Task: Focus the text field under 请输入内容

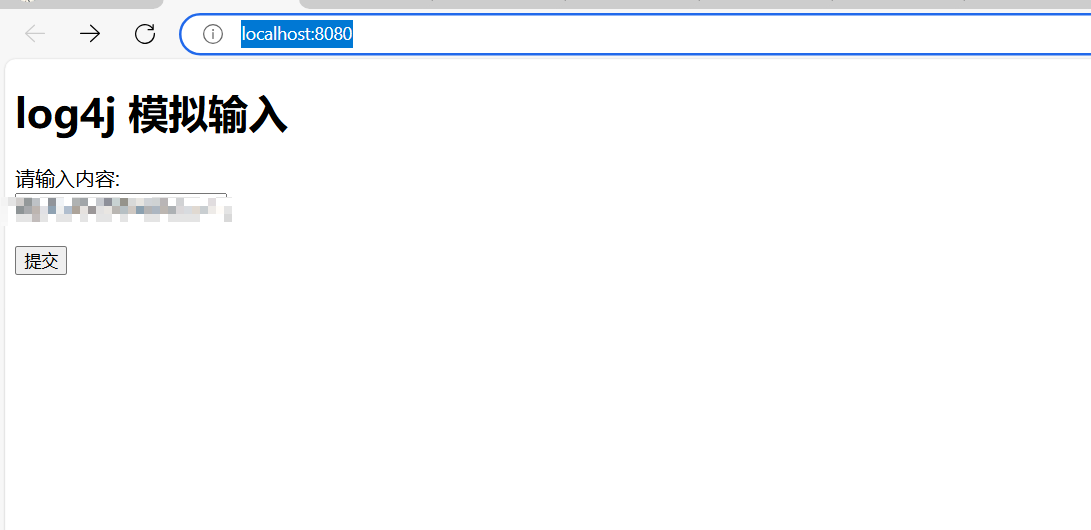Action: click(121, 208)
